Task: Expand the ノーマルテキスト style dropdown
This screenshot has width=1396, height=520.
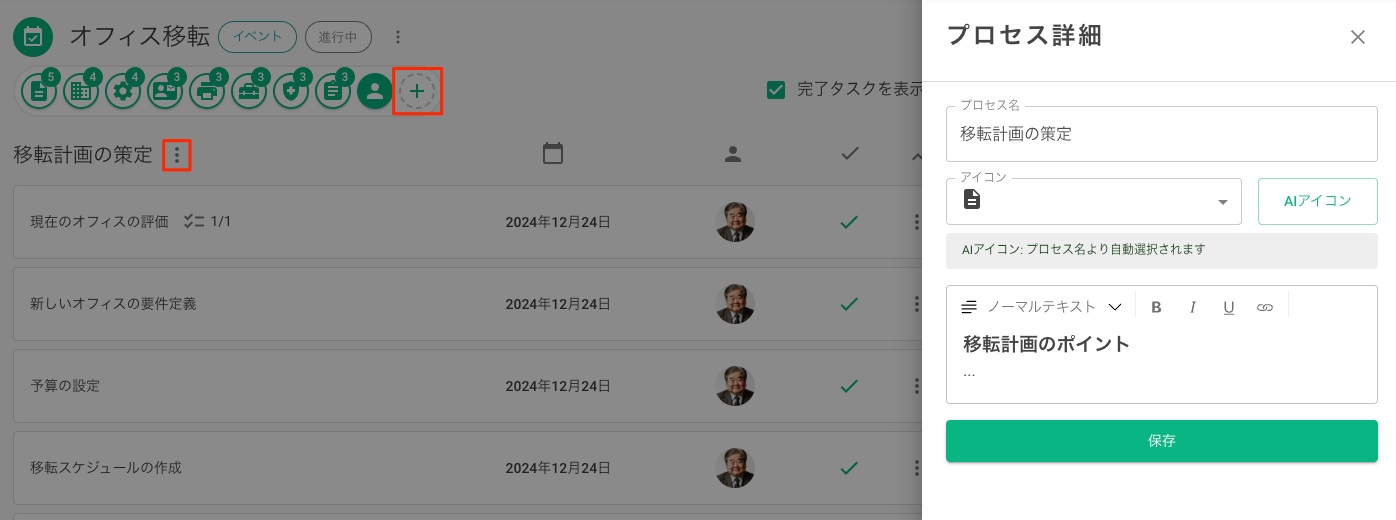Action: click(1041, 307)
